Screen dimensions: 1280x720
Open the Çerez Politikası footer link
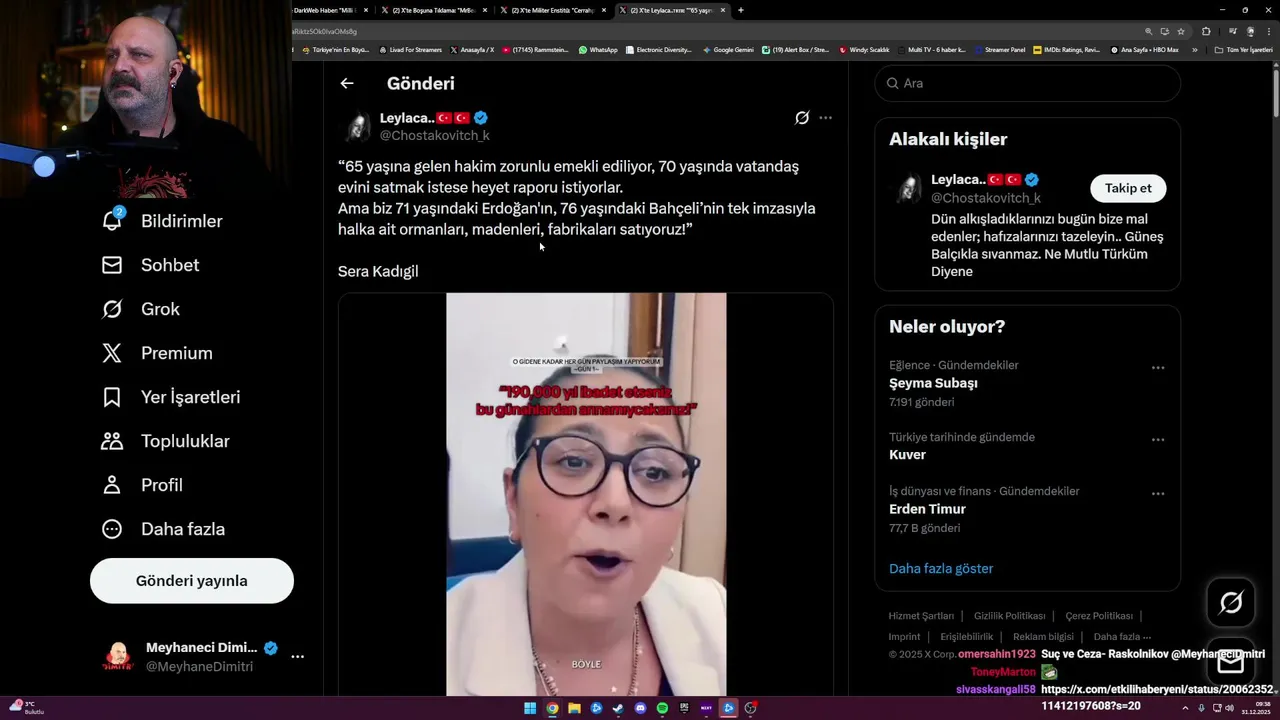point(1099,616)
